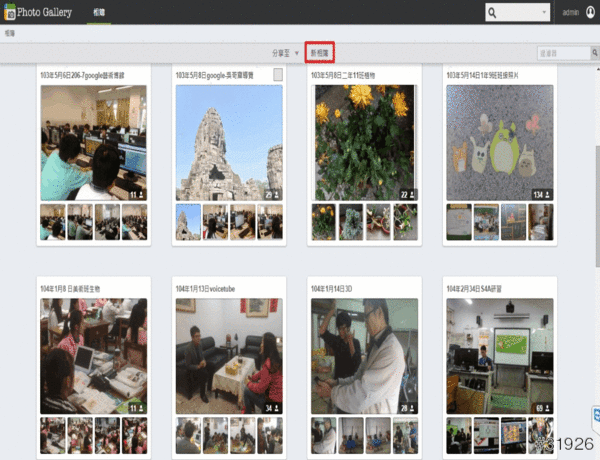Click the magnifier icon in top search box
Viewport: 600px width, 460px height.
492,13
